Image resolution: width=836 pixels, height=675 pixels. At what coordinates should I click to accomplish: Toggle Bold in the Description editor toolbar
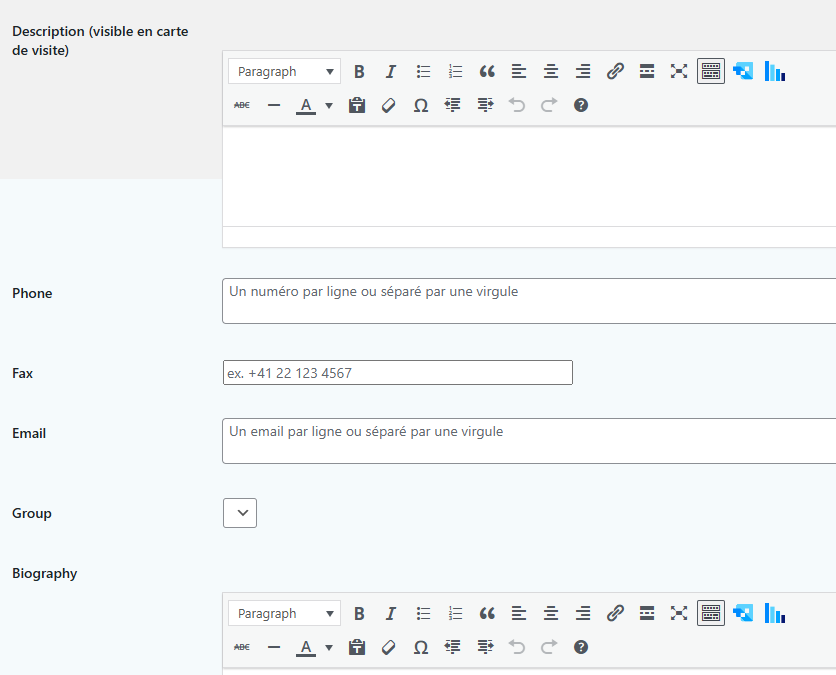pyautogui.click(x=359, y=71)
